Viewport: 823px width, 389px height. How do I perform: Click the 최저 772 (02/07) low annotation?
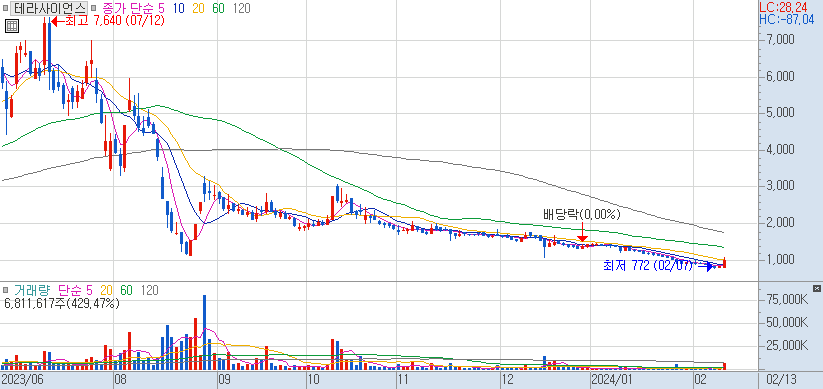(x=649, y=266)
